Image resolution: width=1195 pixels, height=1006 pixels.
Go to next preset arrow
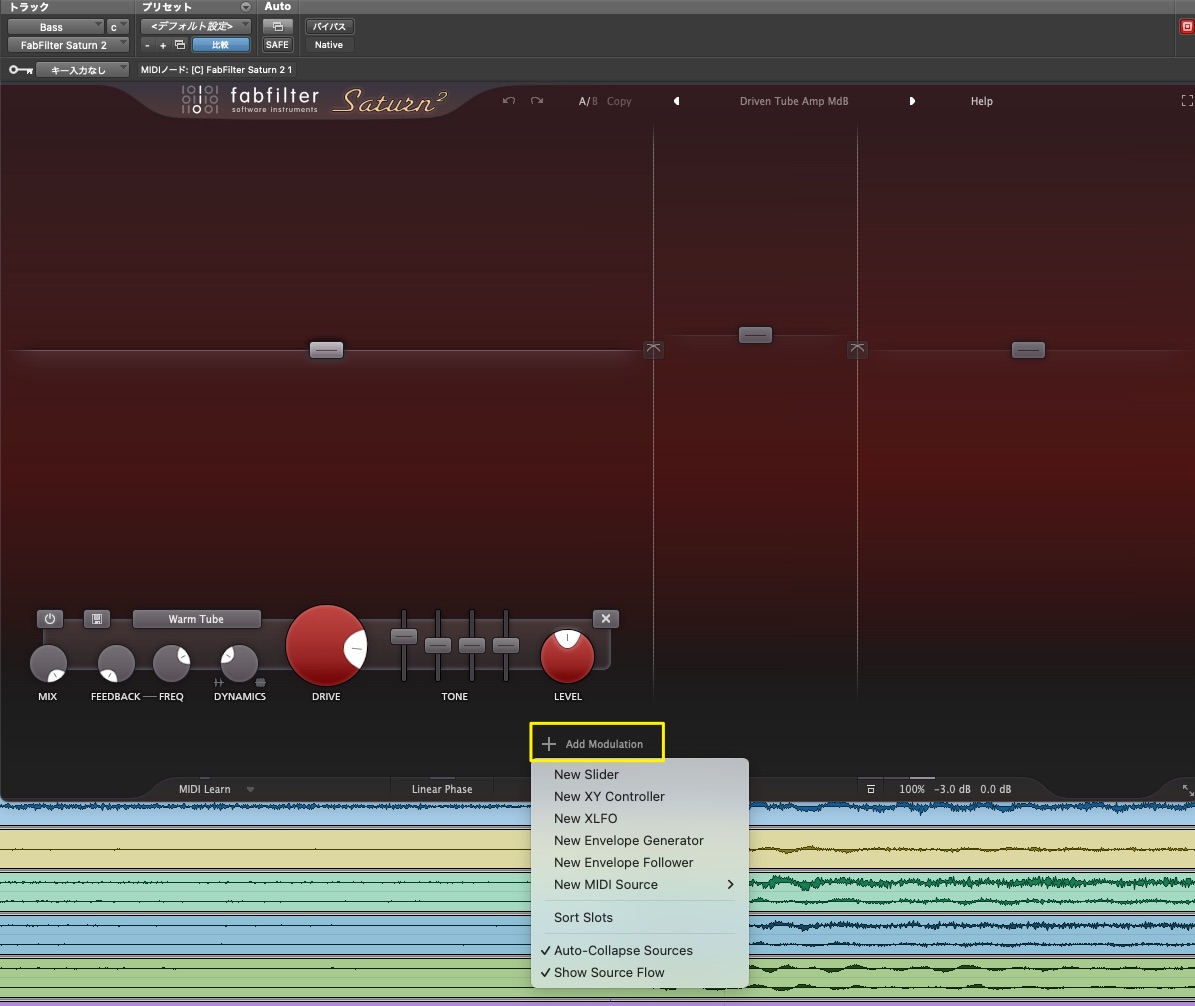click(911, 101)
